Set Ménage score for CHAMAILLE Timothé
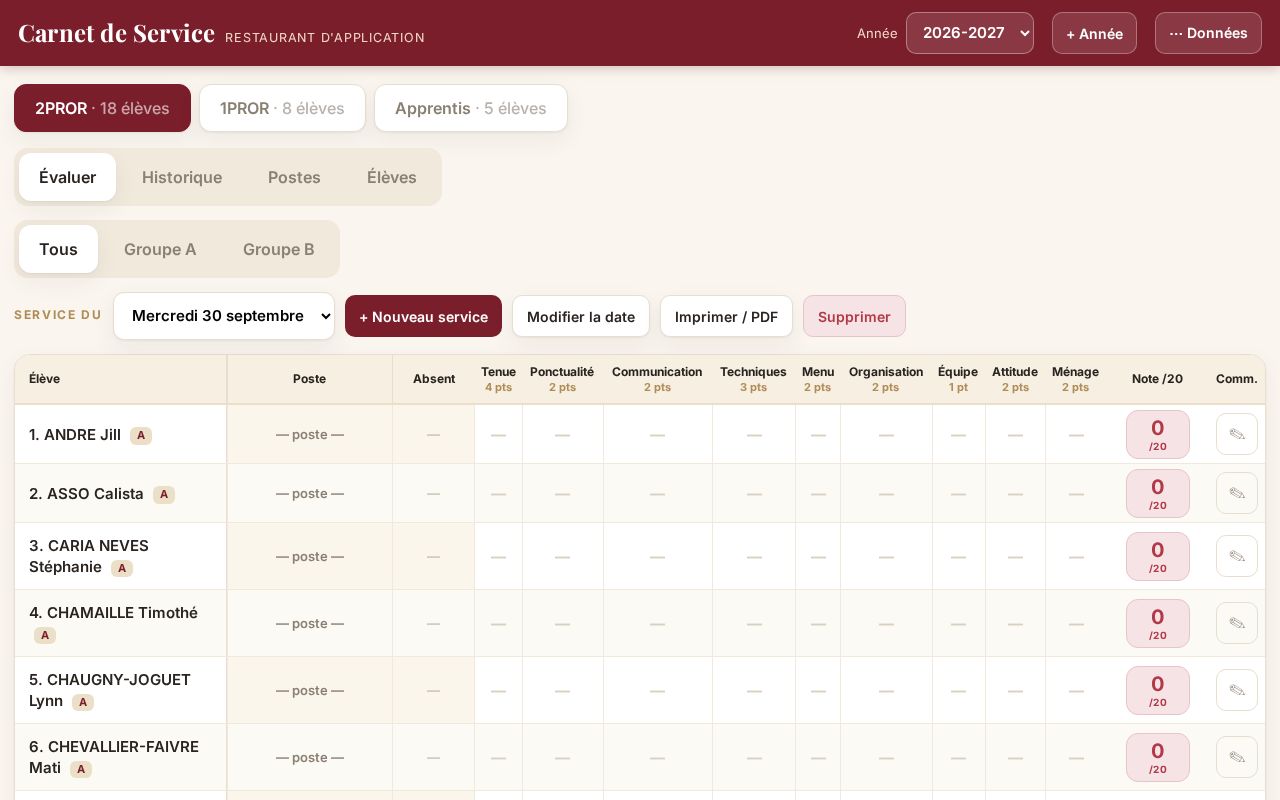This screenshot has height=800, width=1280. (1076, 623)
